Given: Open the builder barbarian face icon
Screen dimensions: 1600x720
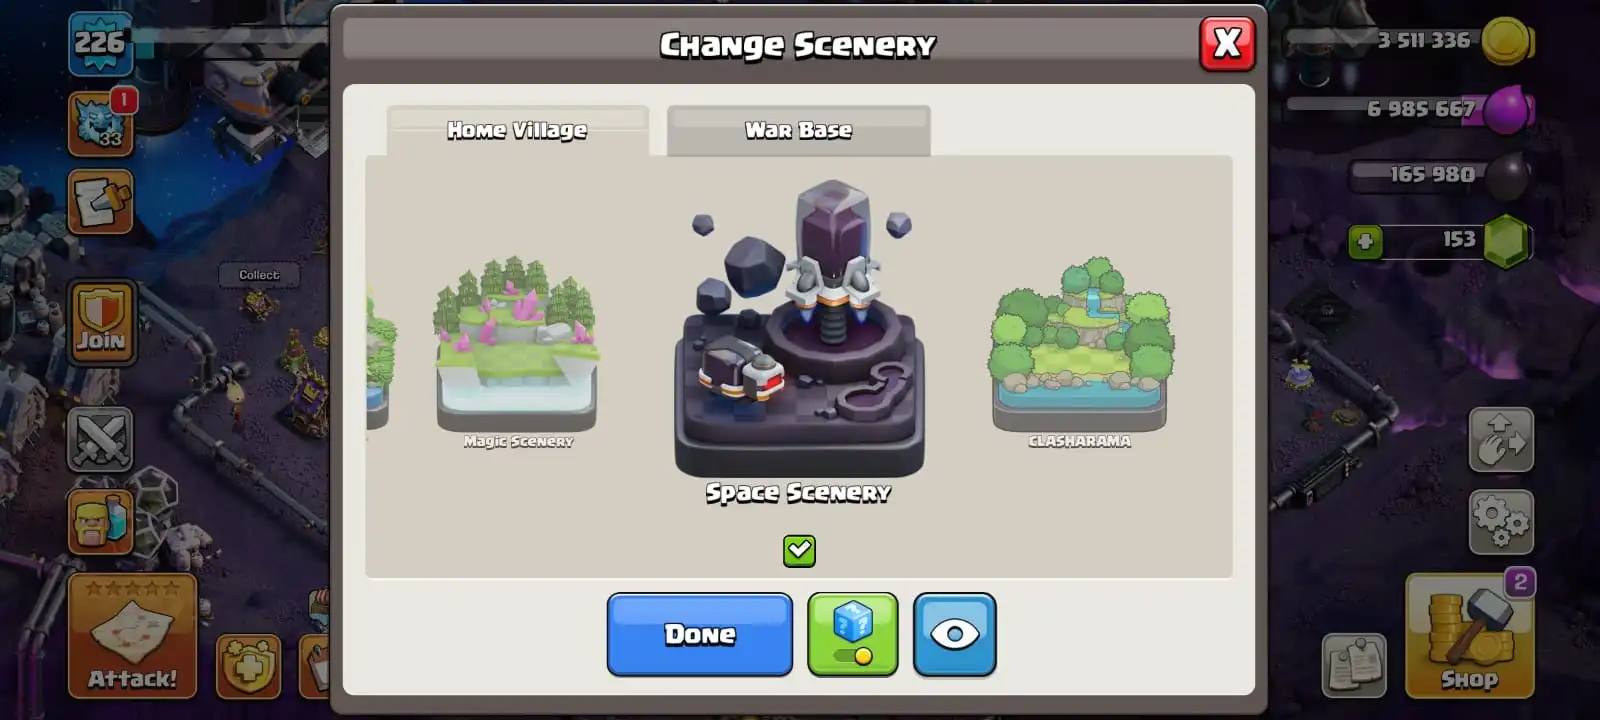Looking at the screenshot, I should tap(100, 521).
